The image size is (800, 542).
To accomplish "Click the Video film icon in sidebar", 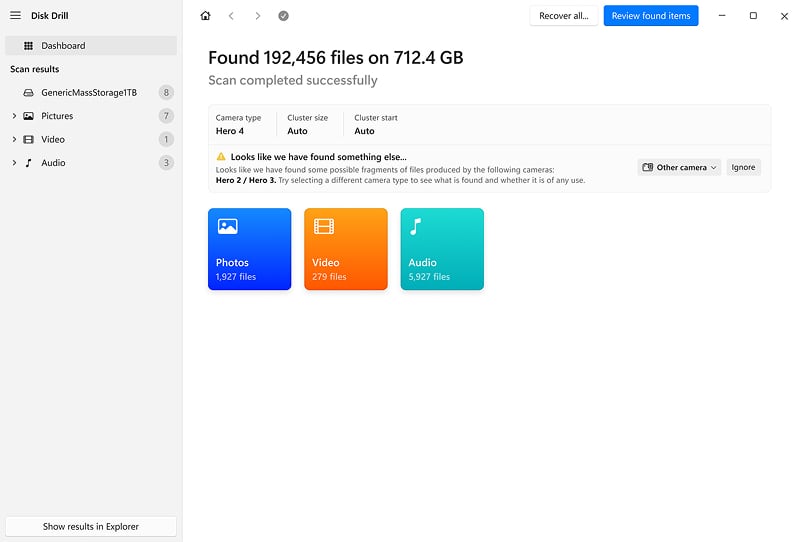I will (29, 139).
